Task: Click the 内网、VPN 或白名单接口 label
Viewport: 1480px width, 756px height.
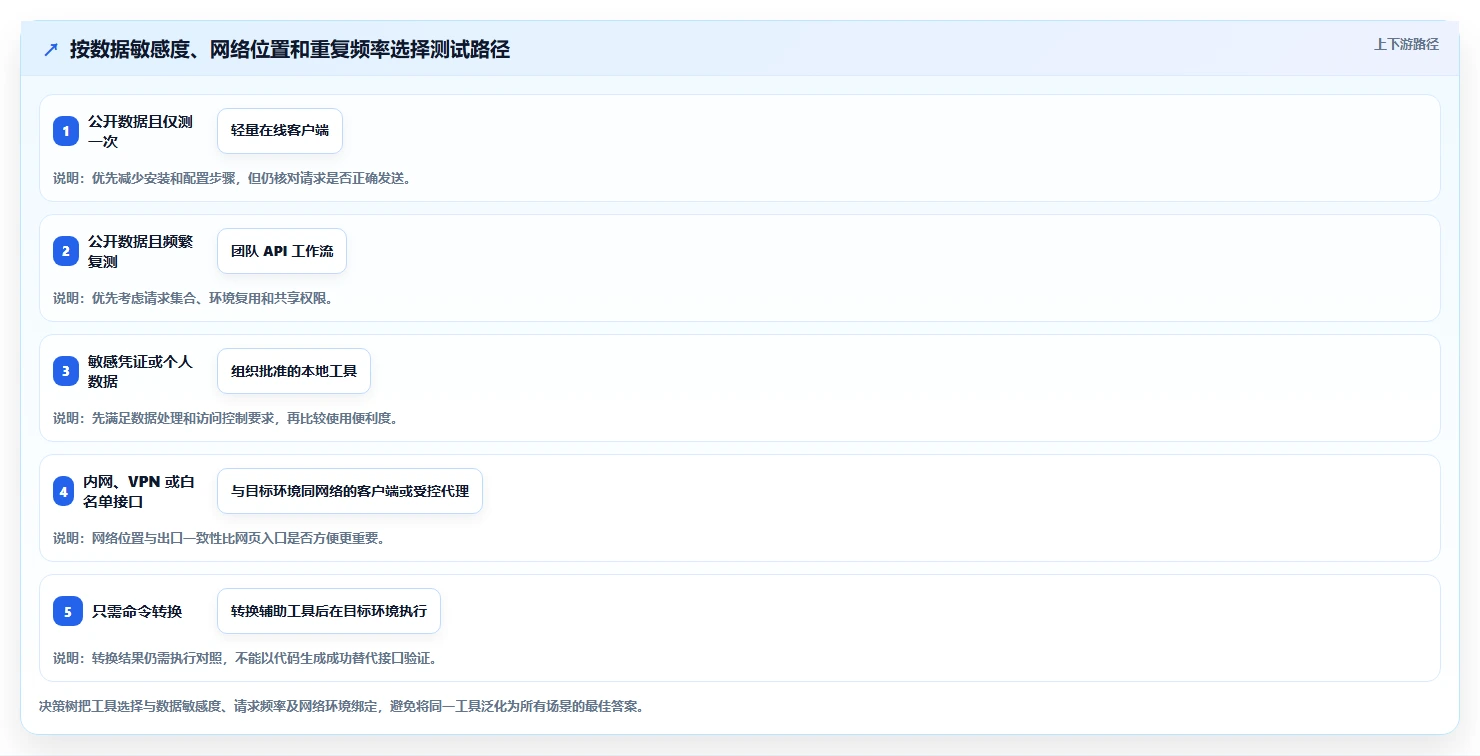Action: pyautogui.click(x=138, y=491)
